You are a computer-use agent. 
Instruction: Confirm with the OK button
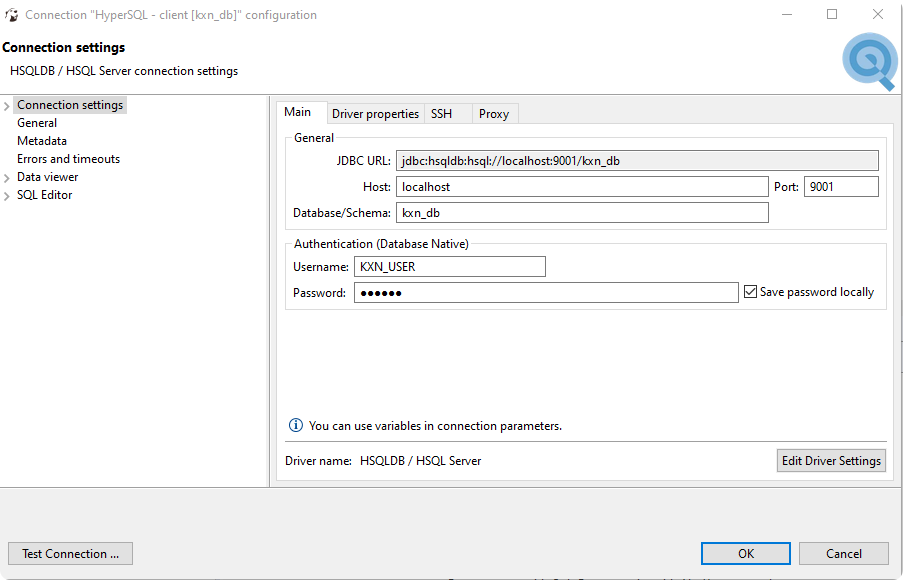point(746,554)
